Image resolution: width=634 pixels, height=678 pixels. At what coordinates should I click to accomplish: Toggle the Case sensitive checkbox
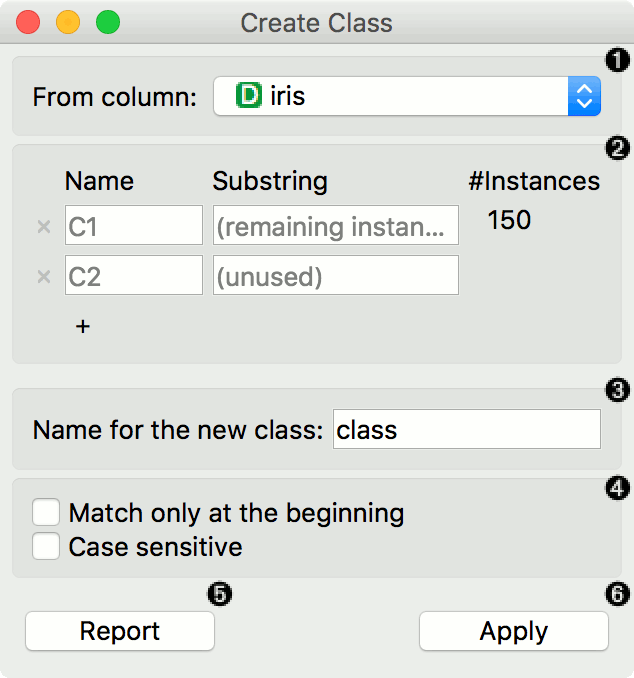(x=46, y=547)
